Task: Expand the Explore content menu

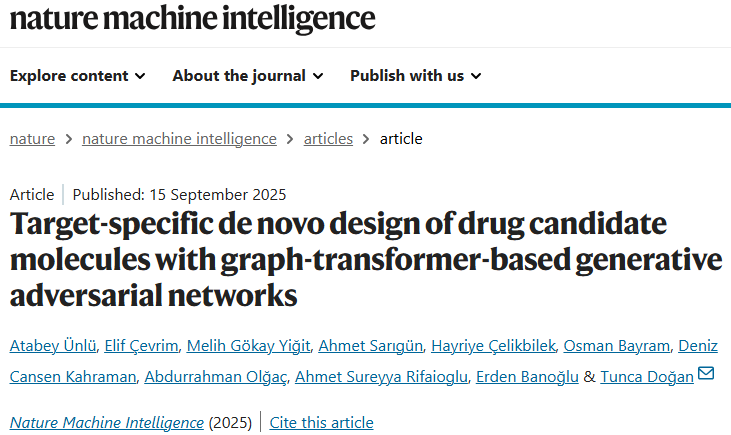Action: 78,76
